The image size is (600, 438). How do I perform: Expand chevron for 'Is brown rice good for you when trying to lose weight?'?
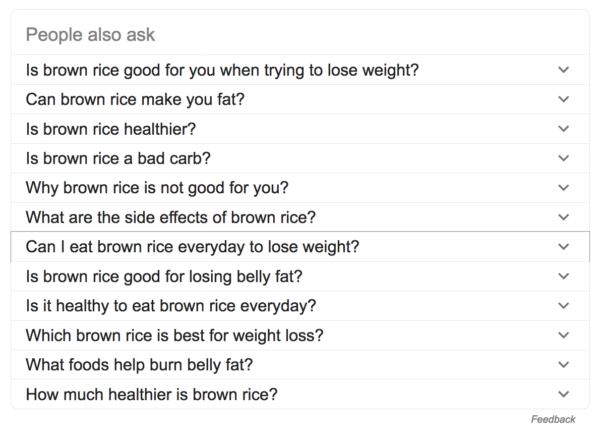(563, 70)
